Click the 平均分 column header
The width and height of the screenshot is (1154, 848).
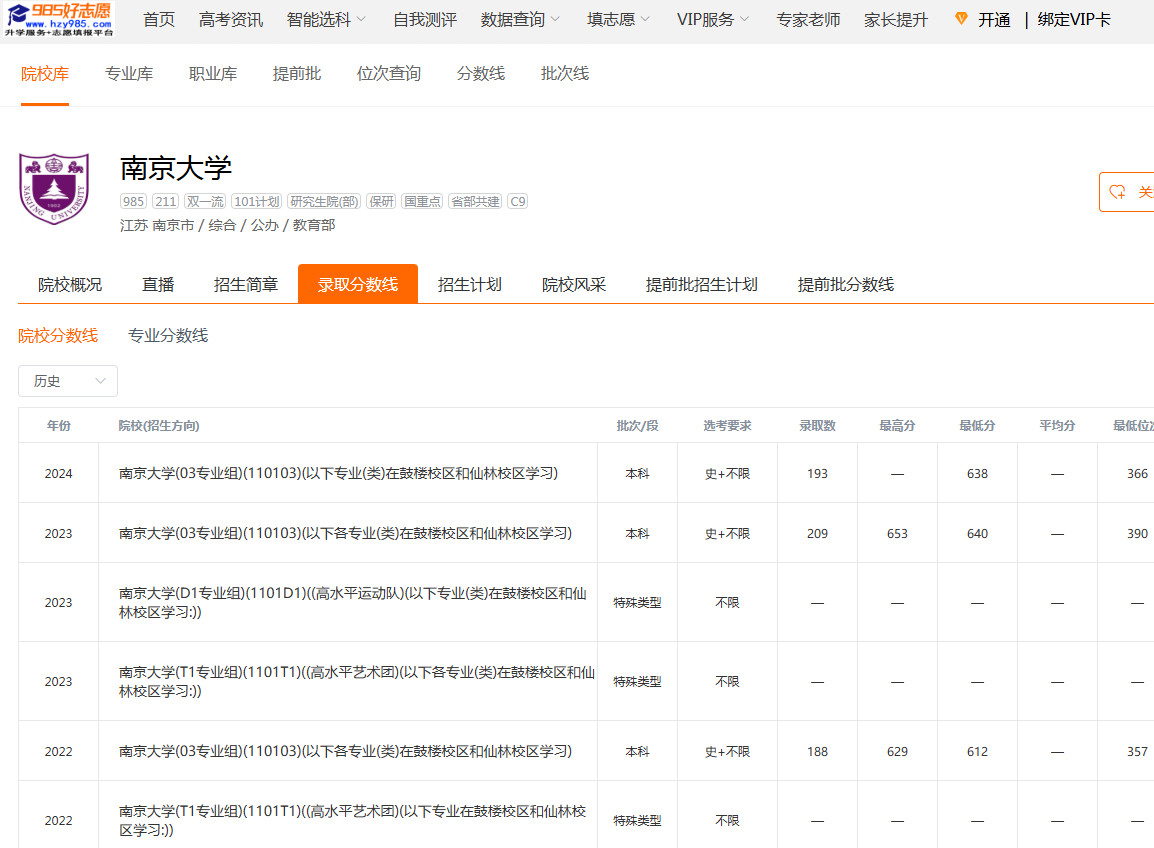coord(1057,425)
